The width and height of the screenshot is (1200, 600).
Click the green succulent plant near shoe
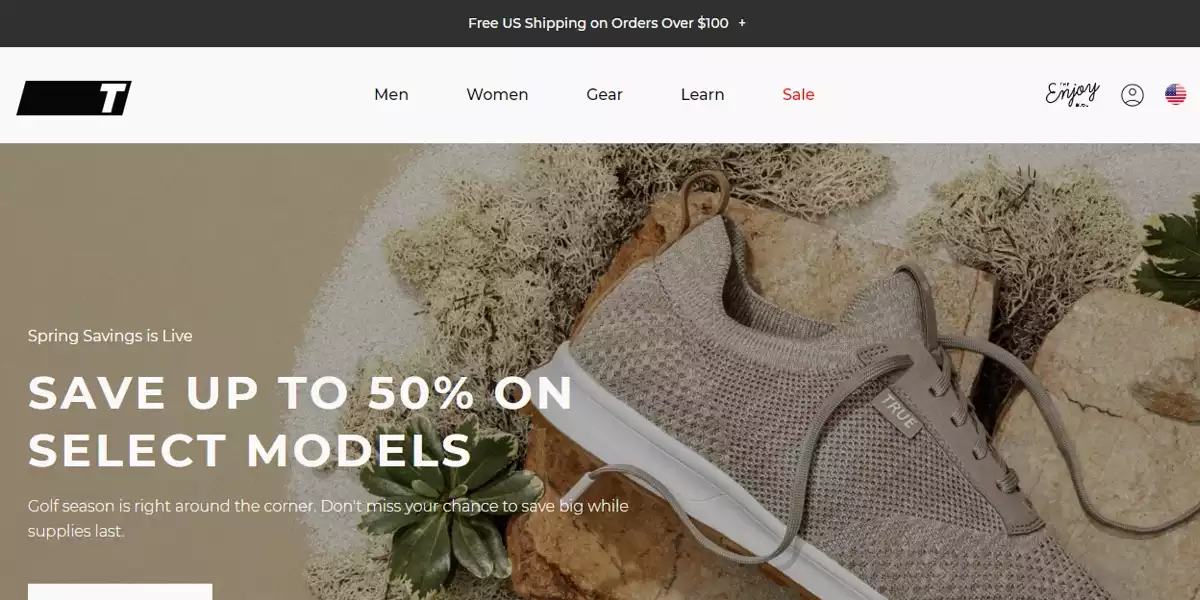(x=440, y=510)
